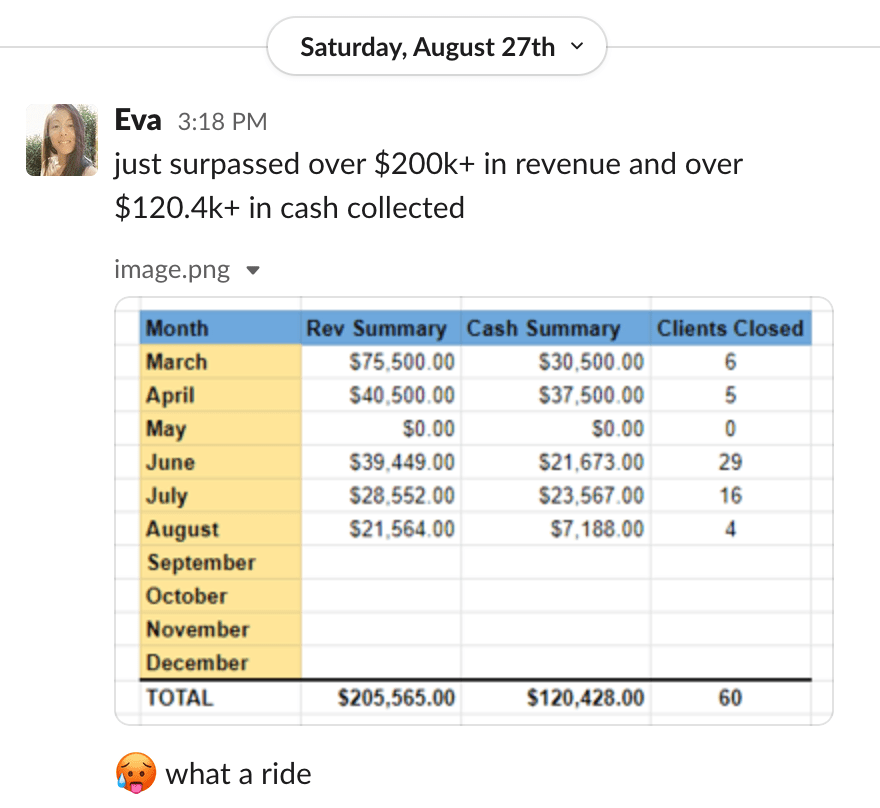This screenshot has height=808, width=880.
Task: Click the "what a ride" message text
Action: click(238, 773)
